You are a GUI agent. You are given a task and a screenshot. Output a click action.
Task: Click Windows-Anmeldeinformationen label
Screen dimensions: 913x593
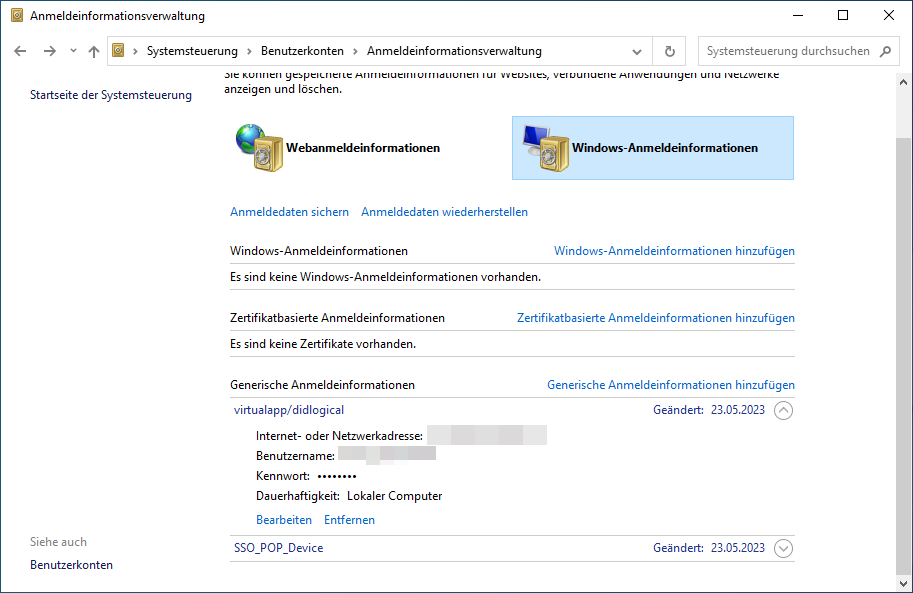665,148
